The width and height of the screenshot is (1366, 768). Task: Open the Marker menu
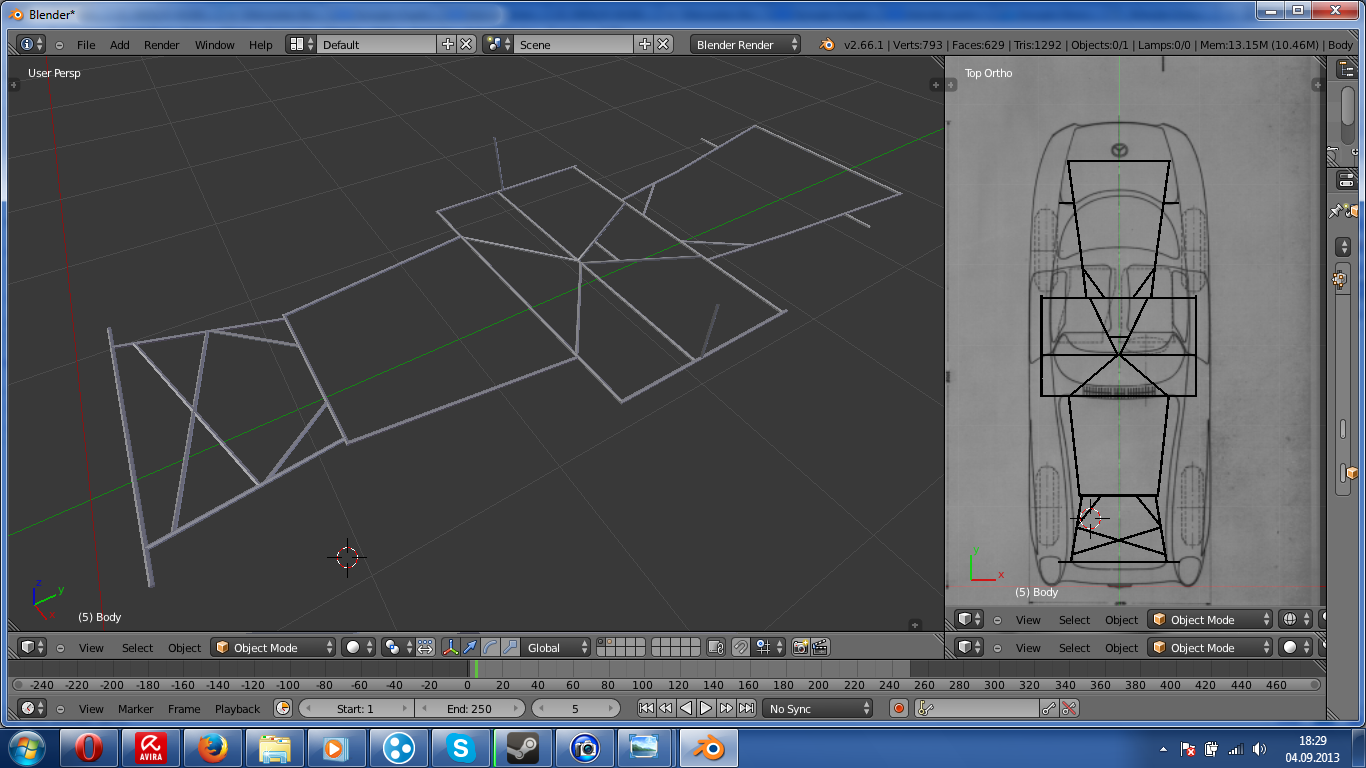pos(135,709)
